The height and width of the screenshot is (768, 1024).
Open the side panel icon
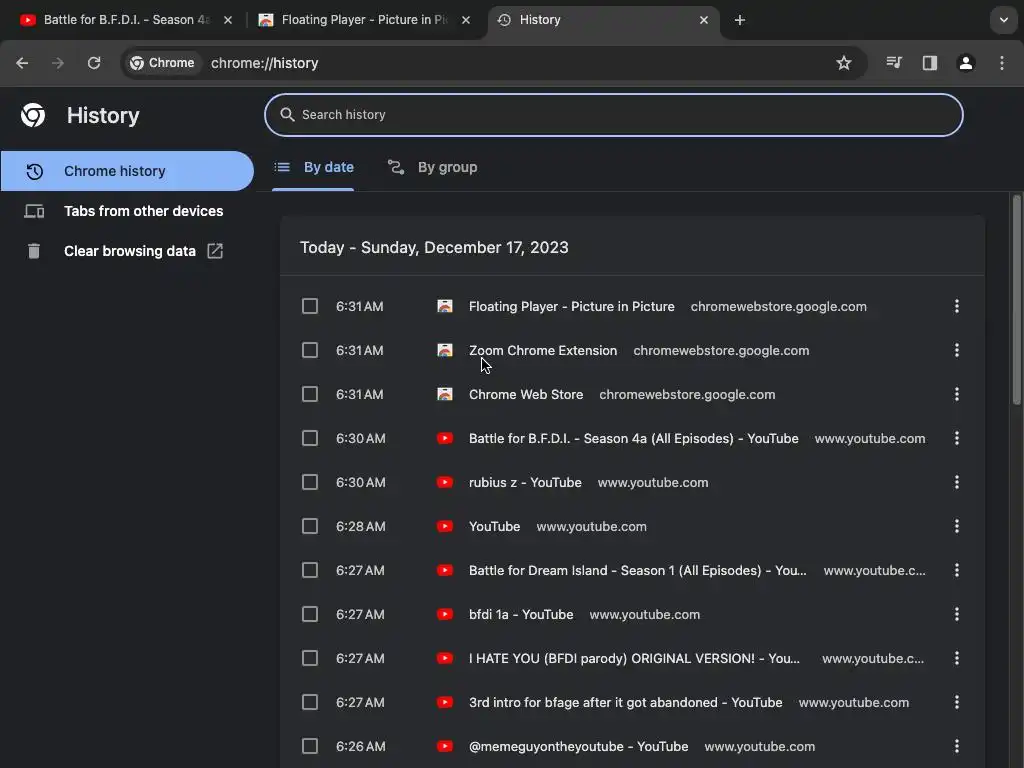[x=930, y=63]
